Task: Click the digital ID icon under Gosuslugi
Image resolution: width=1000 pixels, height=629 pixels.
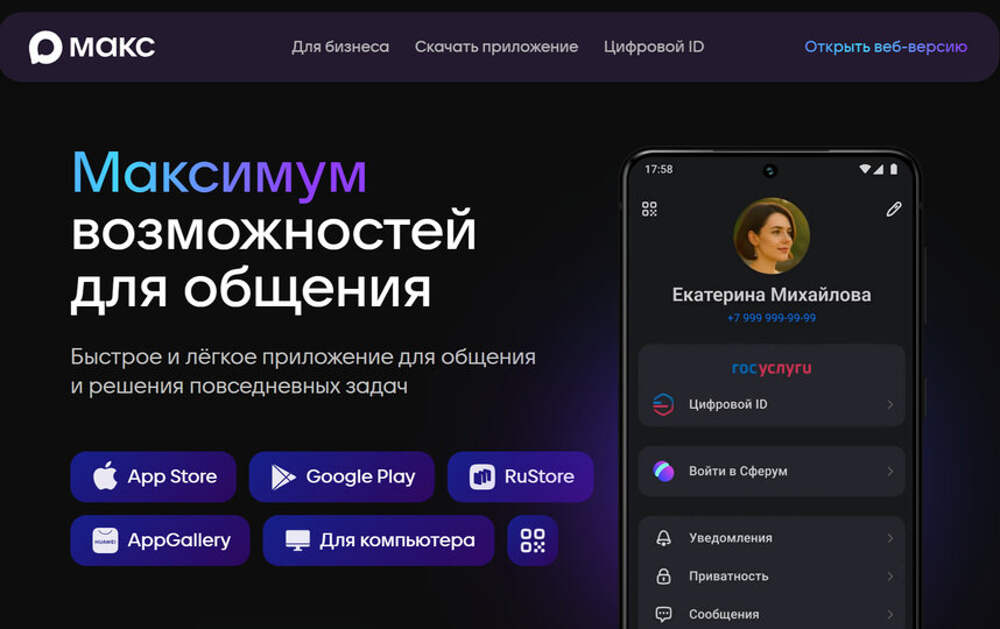Action: pos(663,405)
